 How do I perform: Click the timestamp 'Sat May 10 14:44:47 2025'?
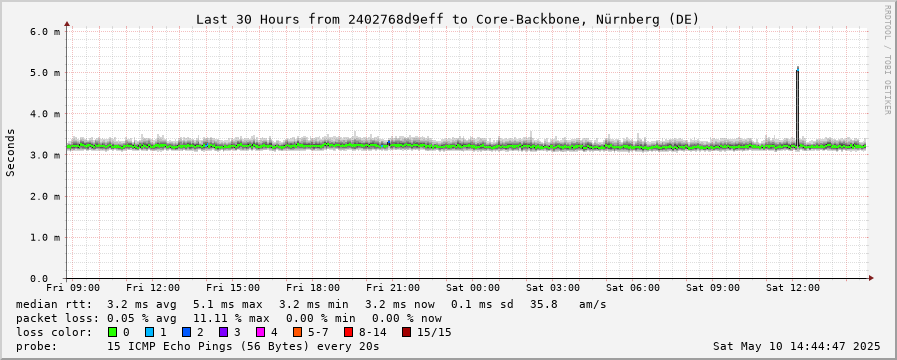coord(796,346)
